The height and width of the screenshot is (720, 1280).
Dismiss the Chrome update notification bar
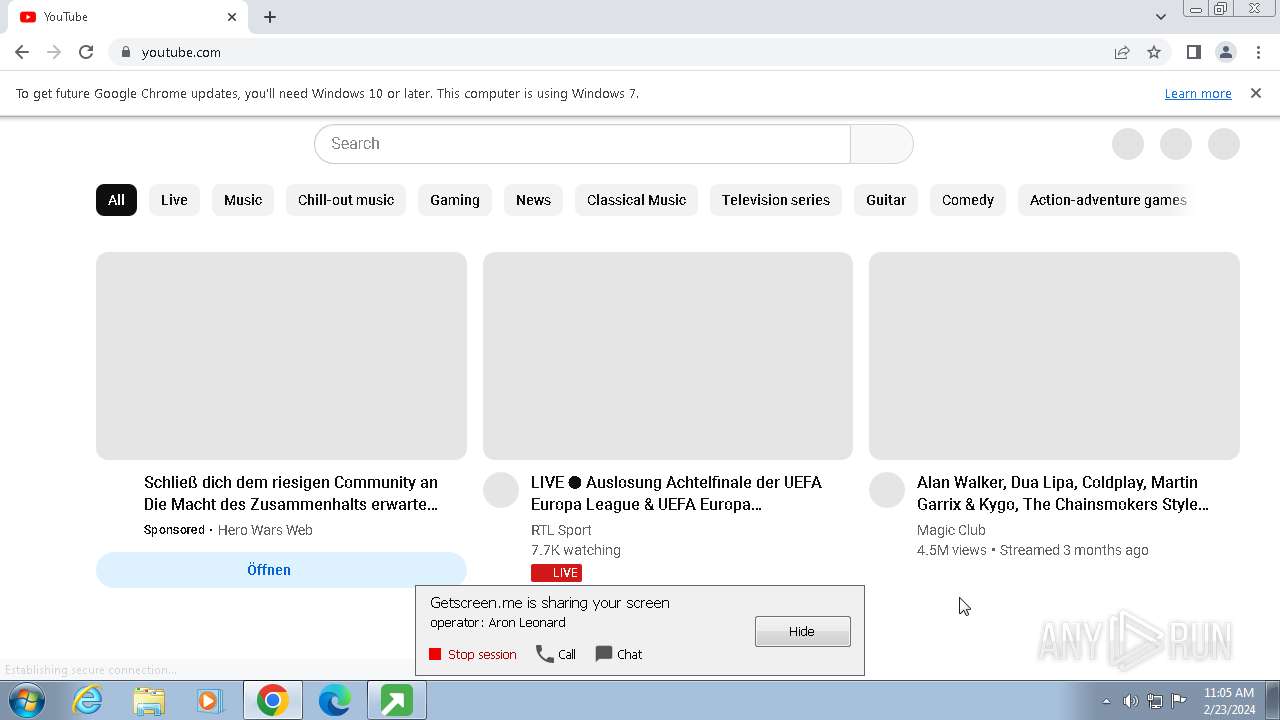tap(1256, 93)
